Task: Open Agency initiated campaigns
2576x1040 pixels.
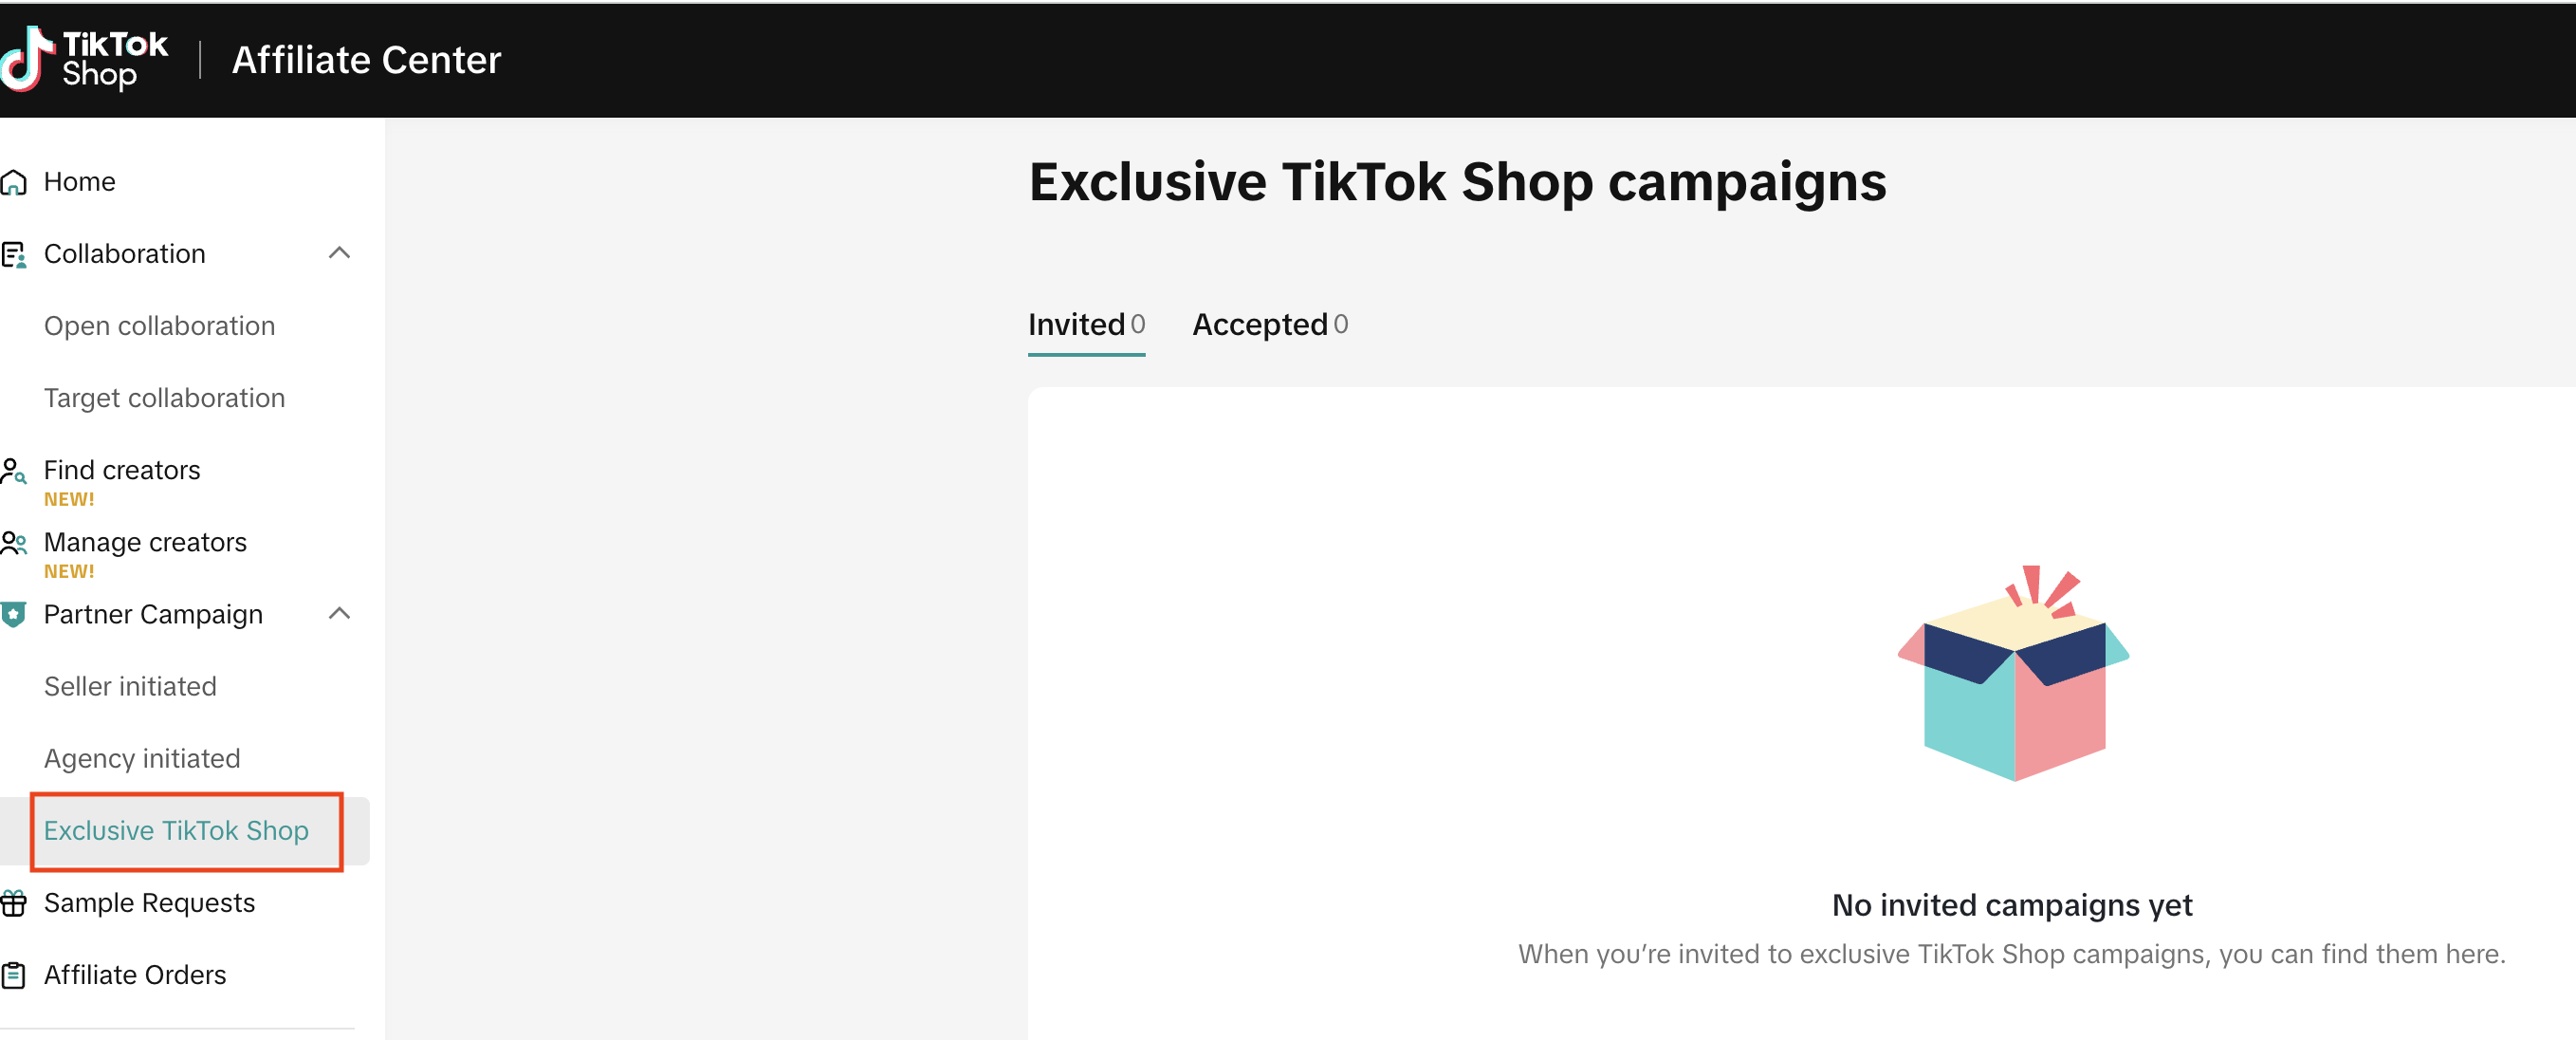Action: pyautogui.click(x=142, y=758)
